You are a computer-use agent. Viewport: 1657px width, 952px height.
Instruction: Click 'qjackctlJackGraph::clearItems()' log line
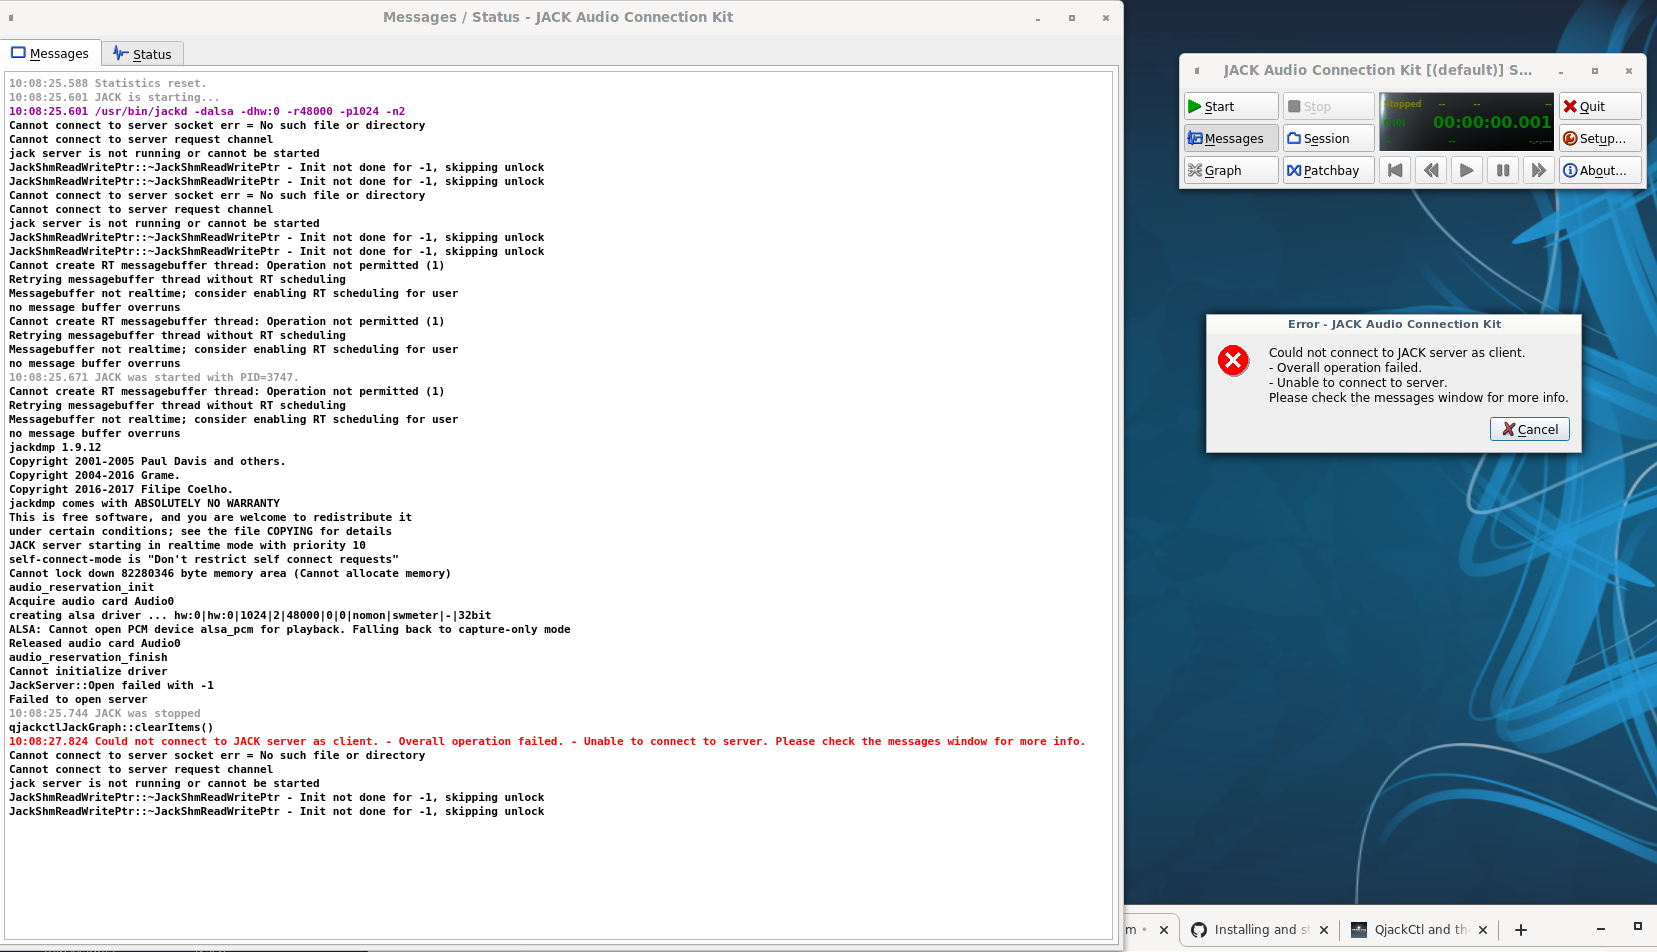[x=111, y=727]
